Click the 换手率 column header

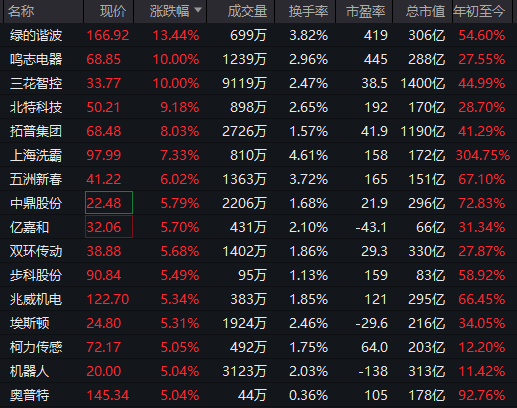coord(308,11)
